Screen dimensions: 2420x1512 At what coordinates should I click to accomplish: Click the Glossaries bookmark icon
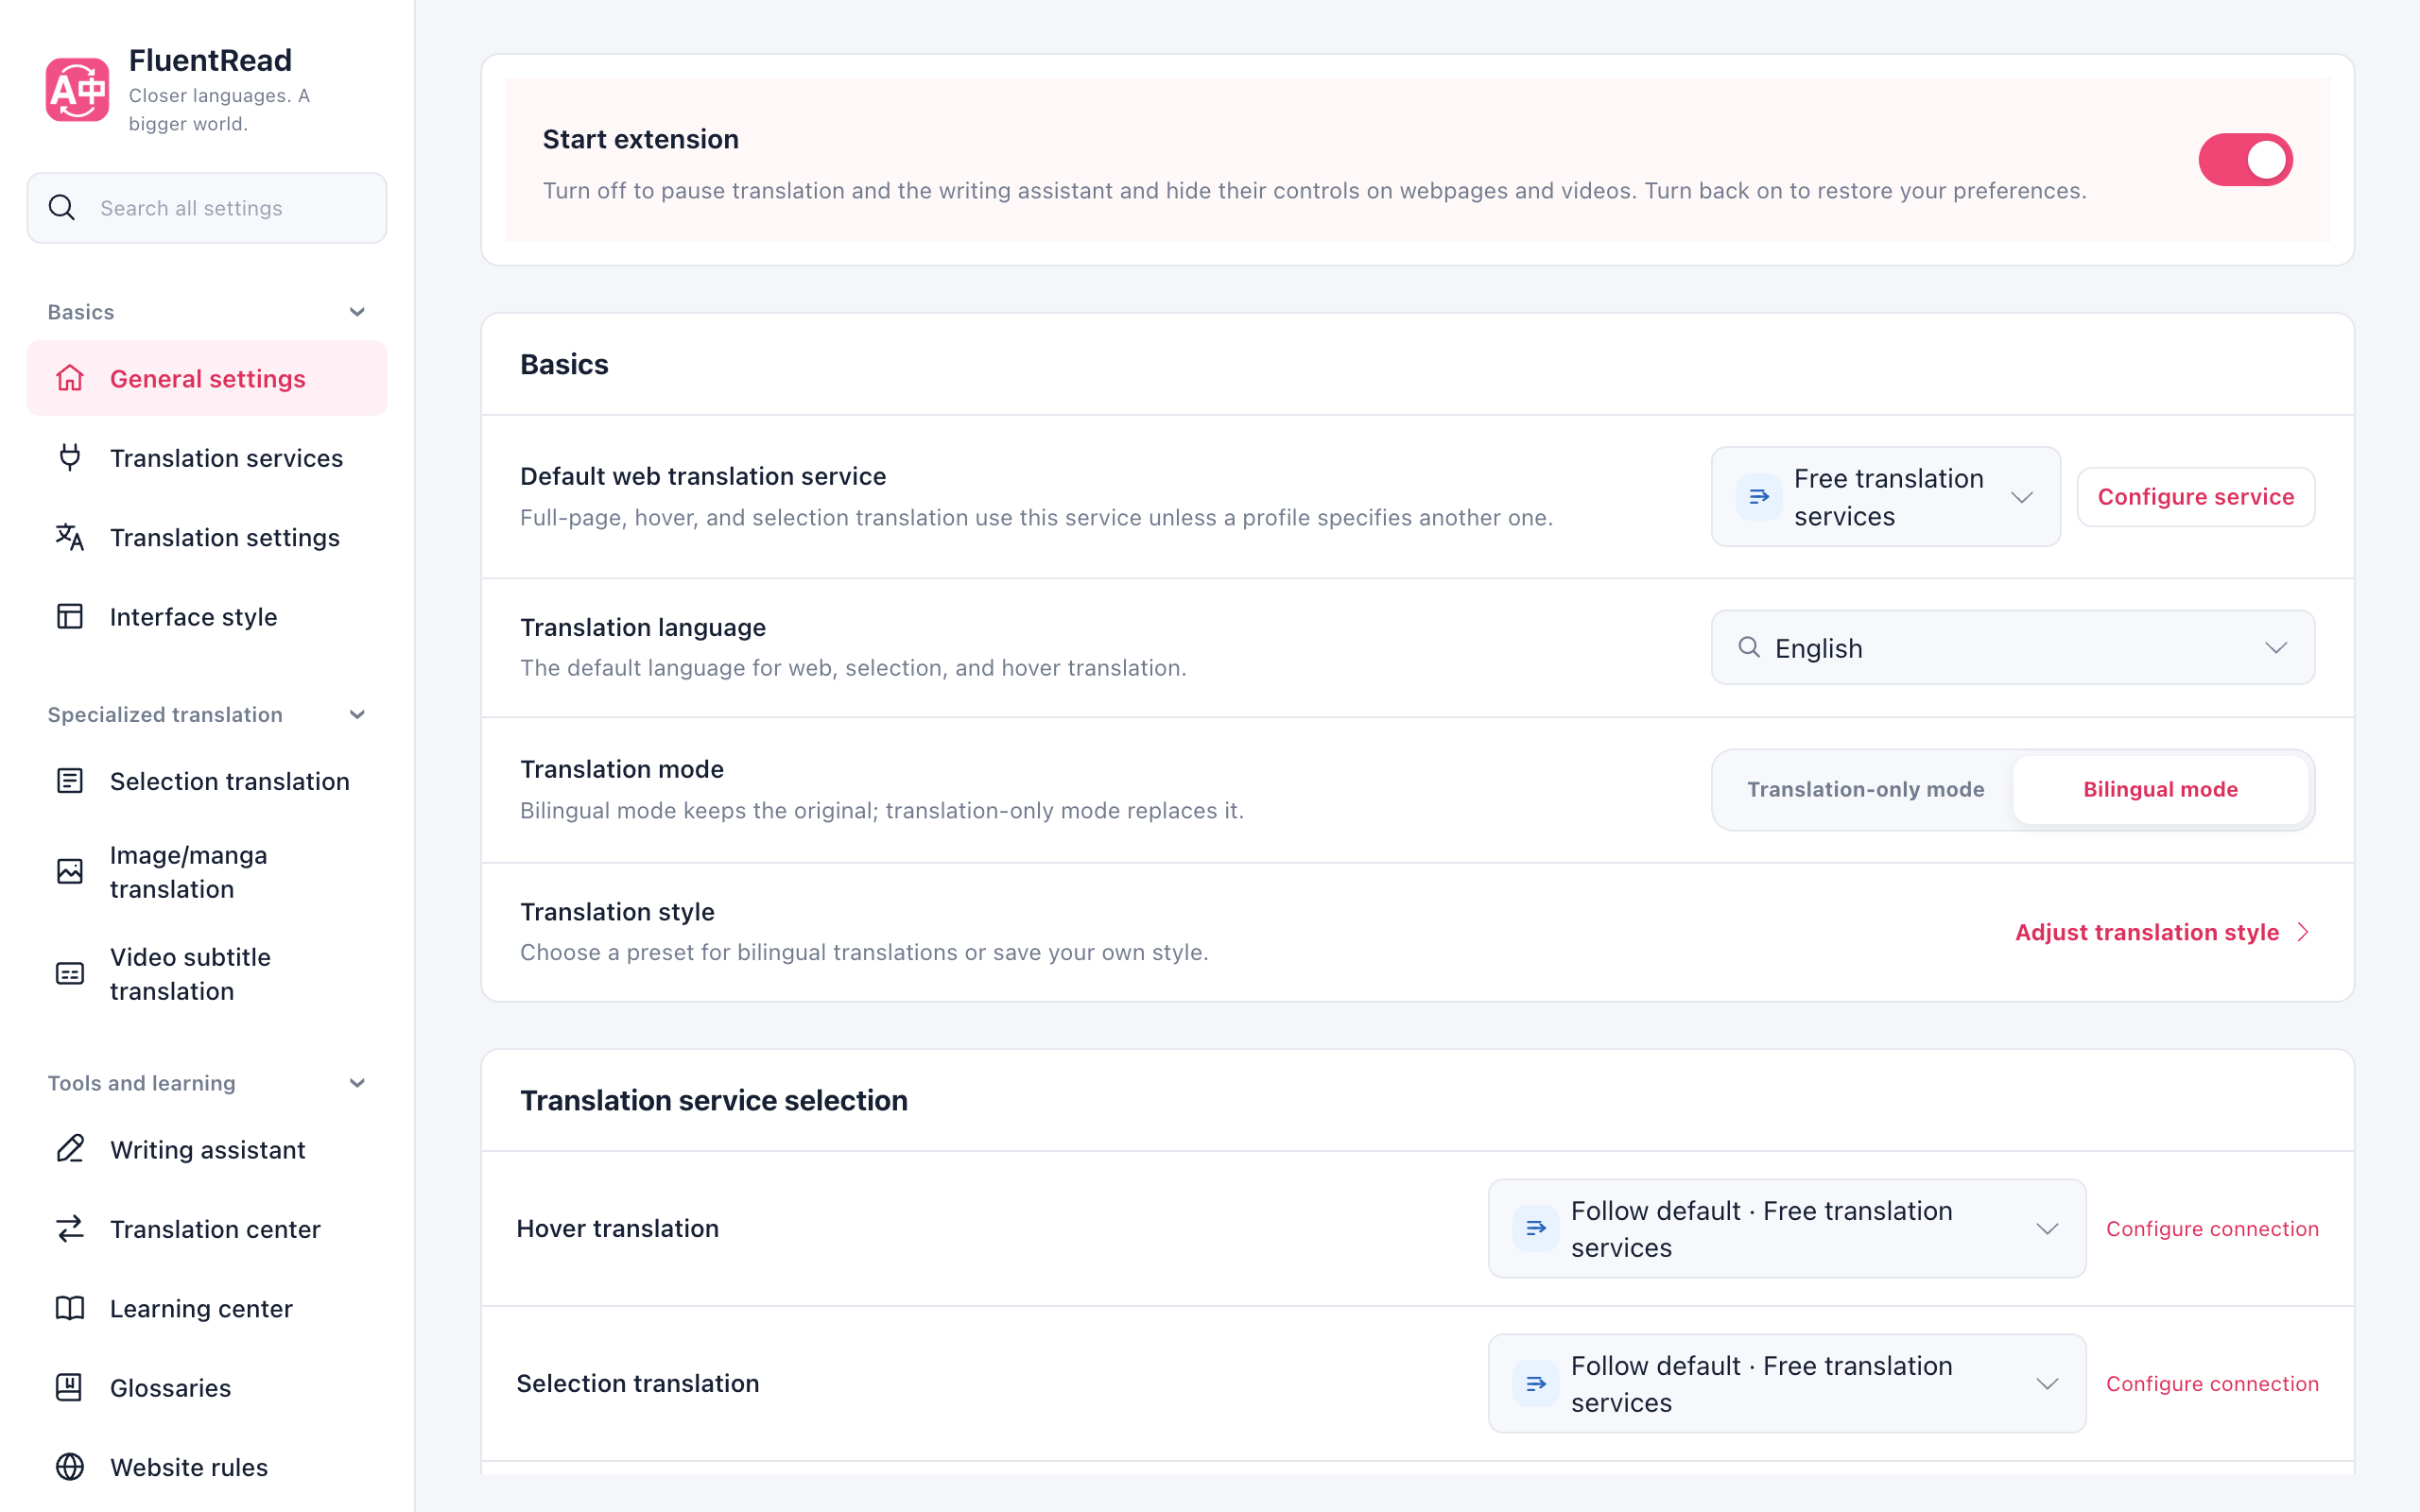(x=70, y=1387)
